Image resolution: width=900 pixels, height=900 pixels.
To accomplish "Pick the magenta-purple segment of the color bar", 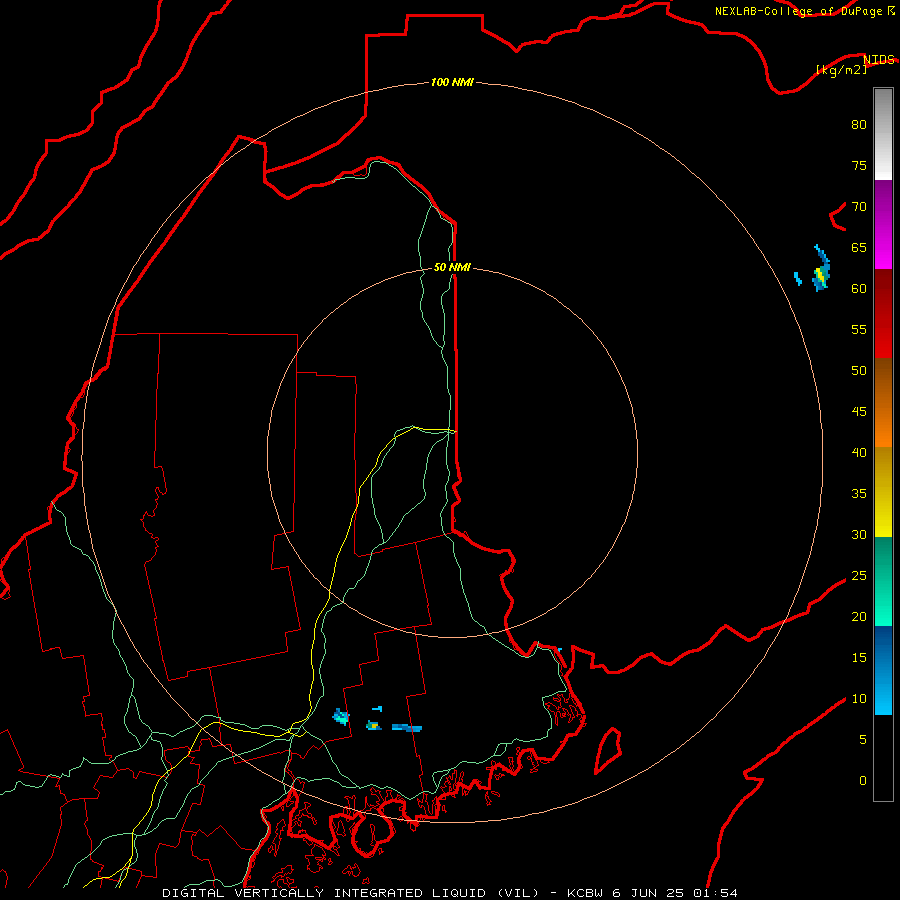I will pos(883,224).
